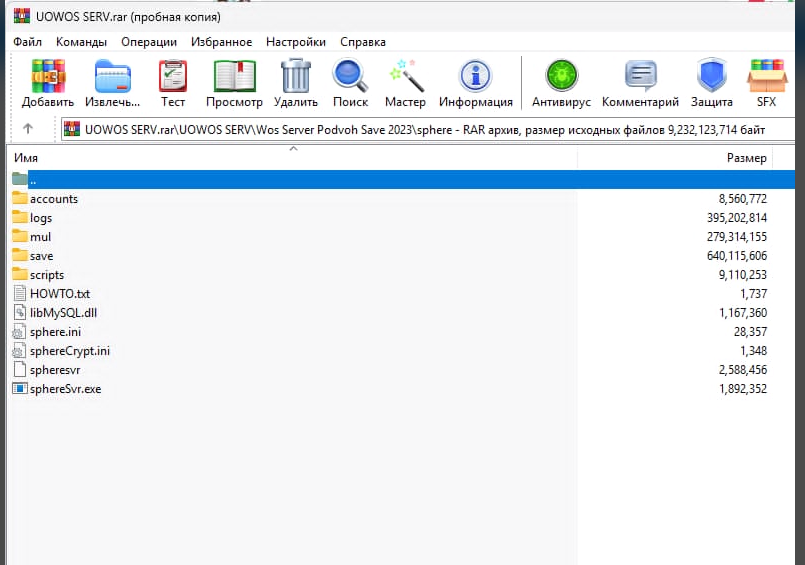Click the sphereSvr.exe application icon
The width and height of the screenshot is (805, 565).
tap(20, 388)
